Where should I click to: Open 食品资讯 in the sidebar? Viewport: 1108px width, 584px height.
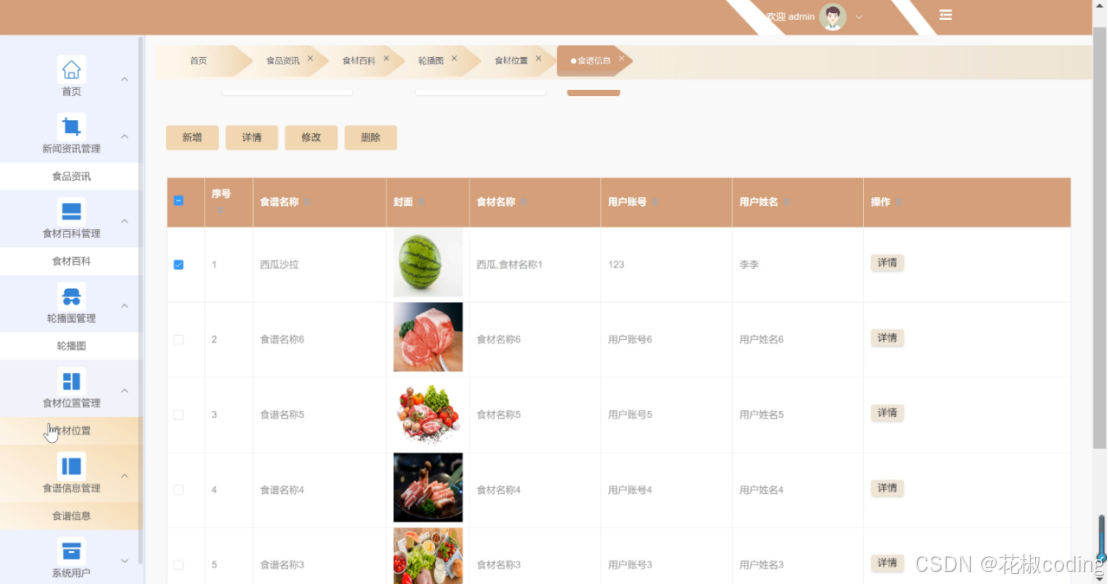tap(71, 176)
